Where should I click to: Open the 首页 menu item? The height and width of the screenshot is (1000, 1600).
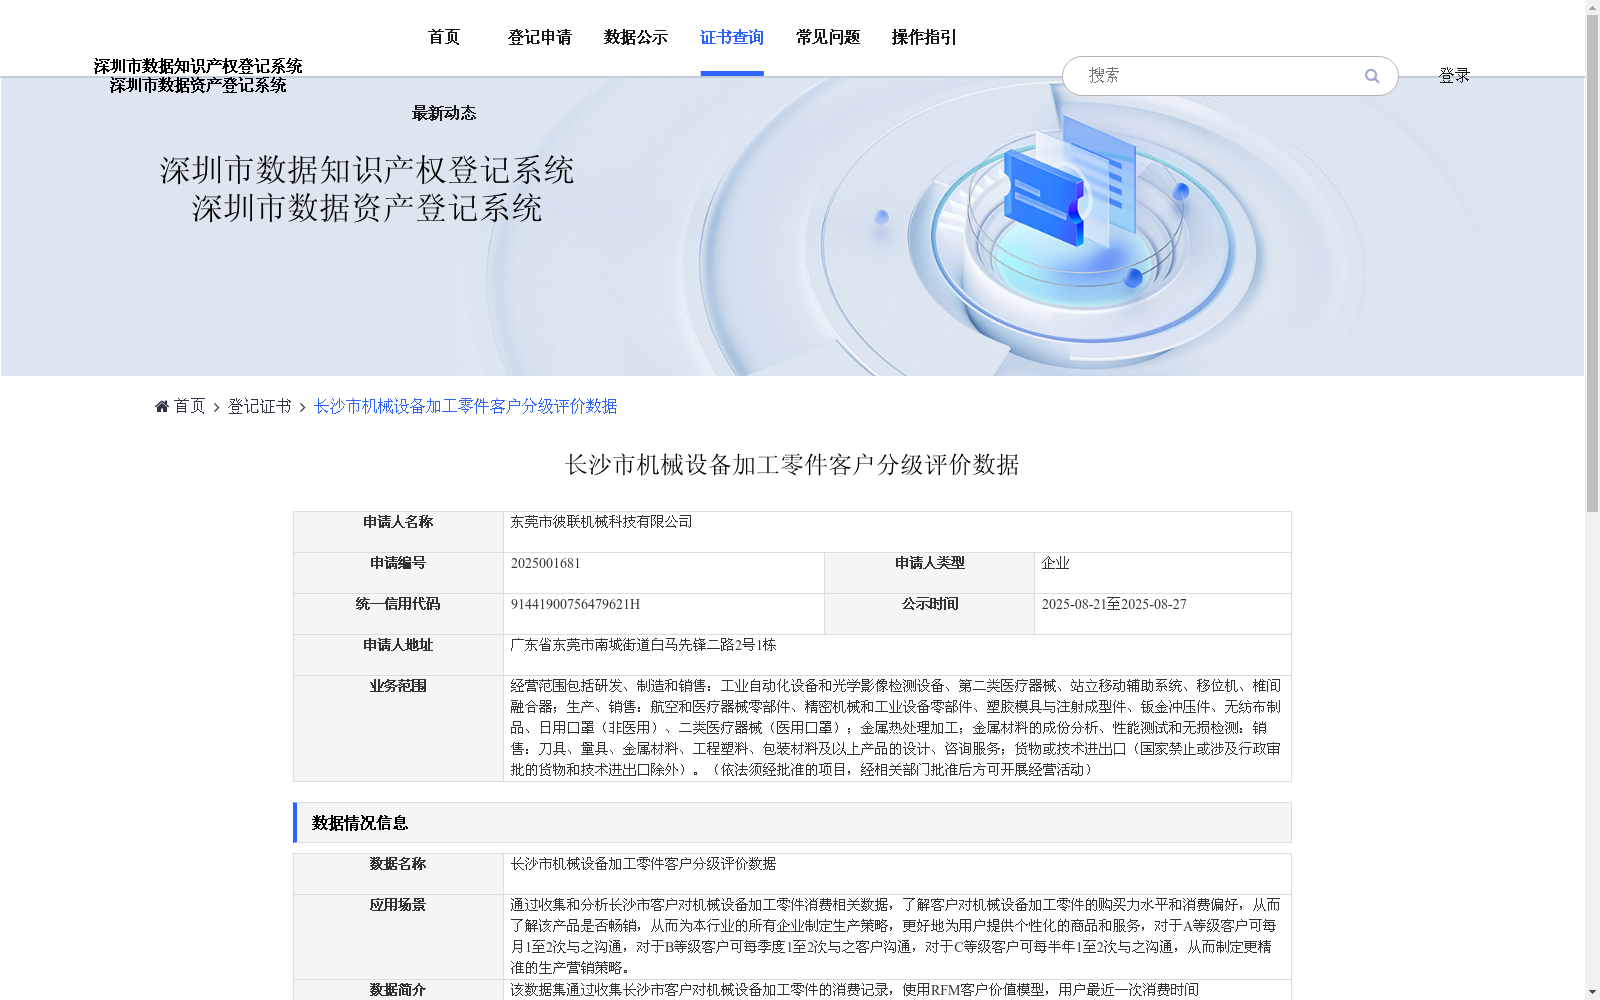click(444, 37)
